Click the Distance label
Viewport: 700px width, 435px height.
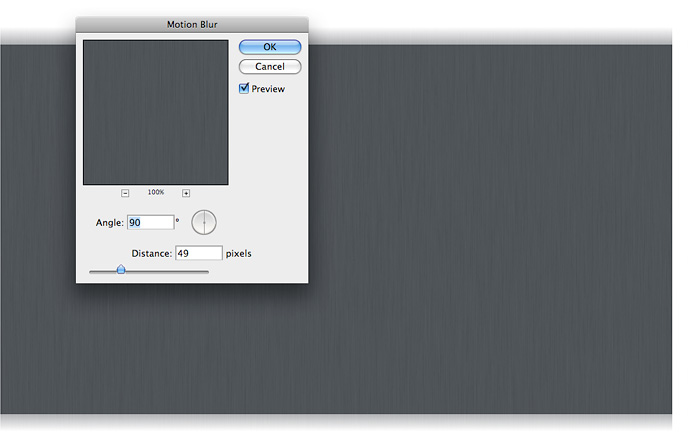(151, 254)
